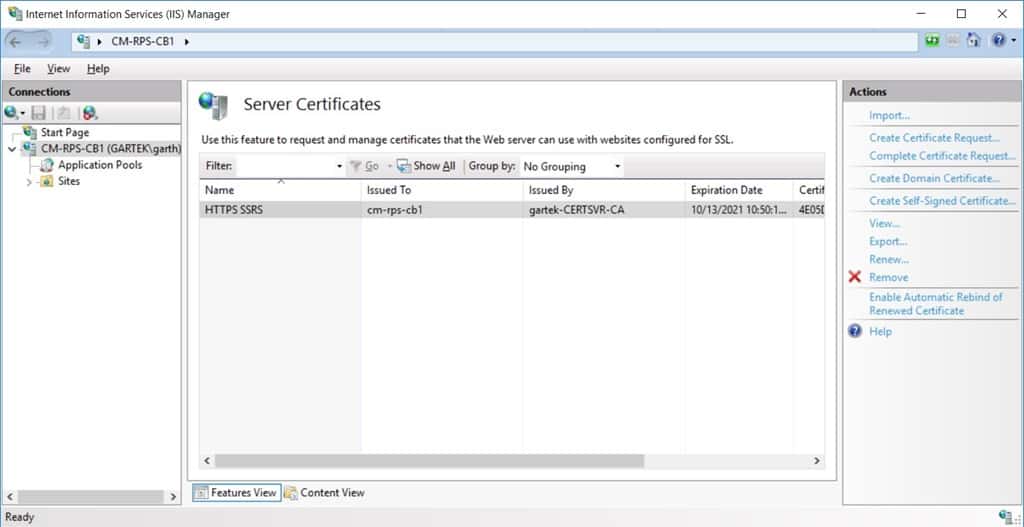Click Connections pane scroll right arrow
The image size is (1024, 527).
pyautogui.click(x=173, y=497)
